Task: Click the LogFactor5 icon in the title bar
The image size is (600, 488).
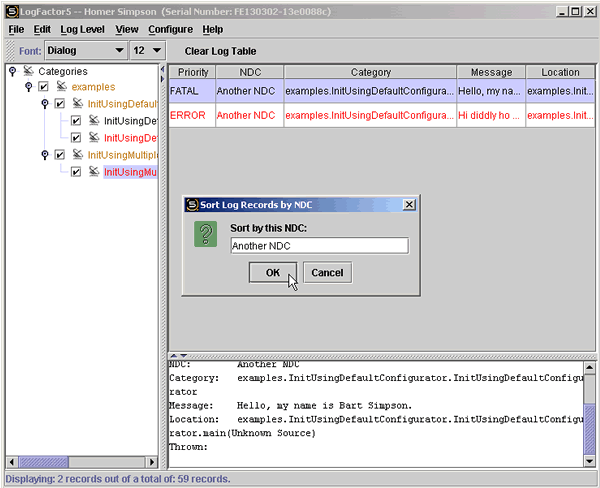Action: (x=10, y=10)
